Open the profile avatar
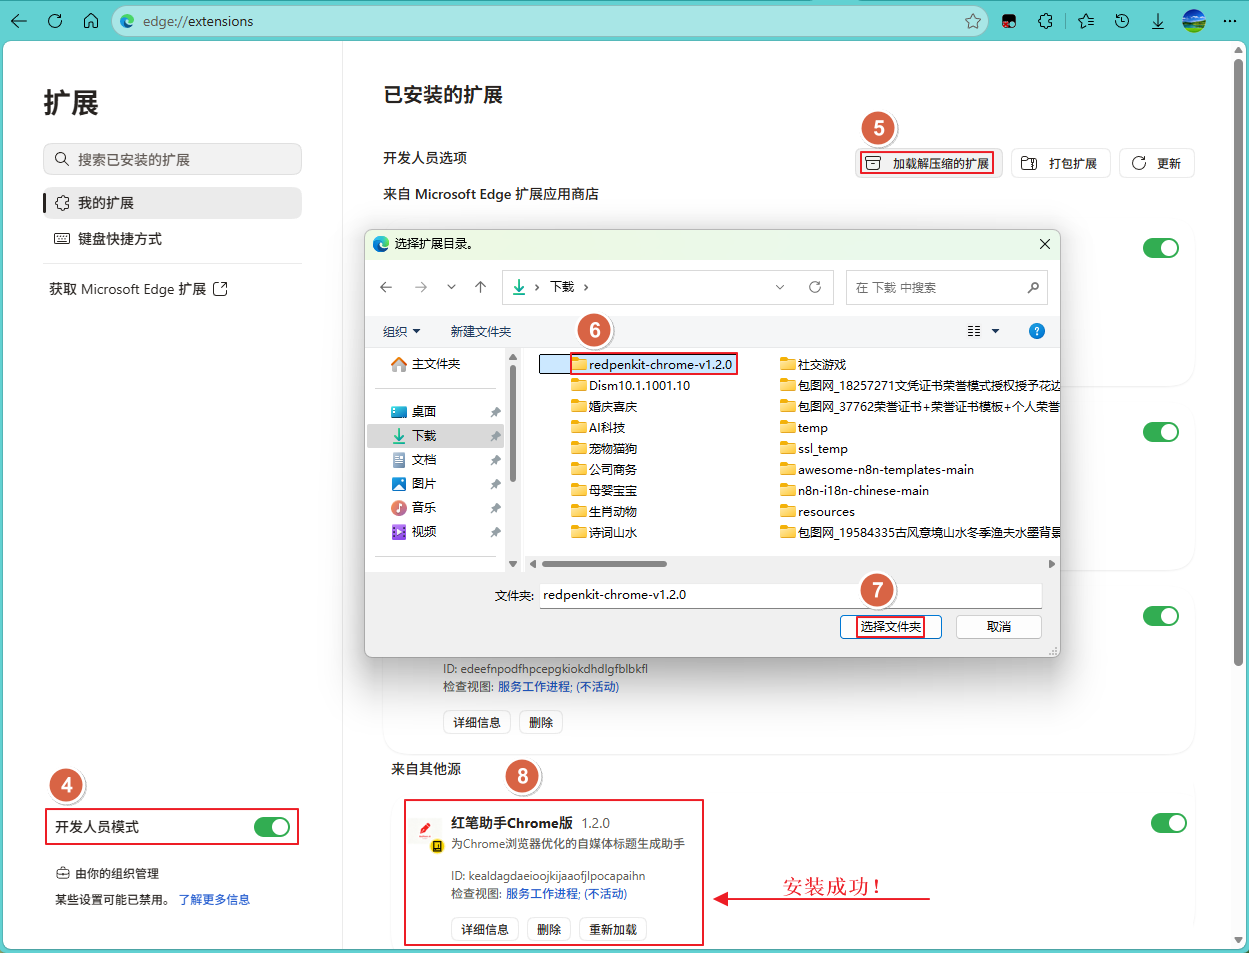 click(1194, 21)
